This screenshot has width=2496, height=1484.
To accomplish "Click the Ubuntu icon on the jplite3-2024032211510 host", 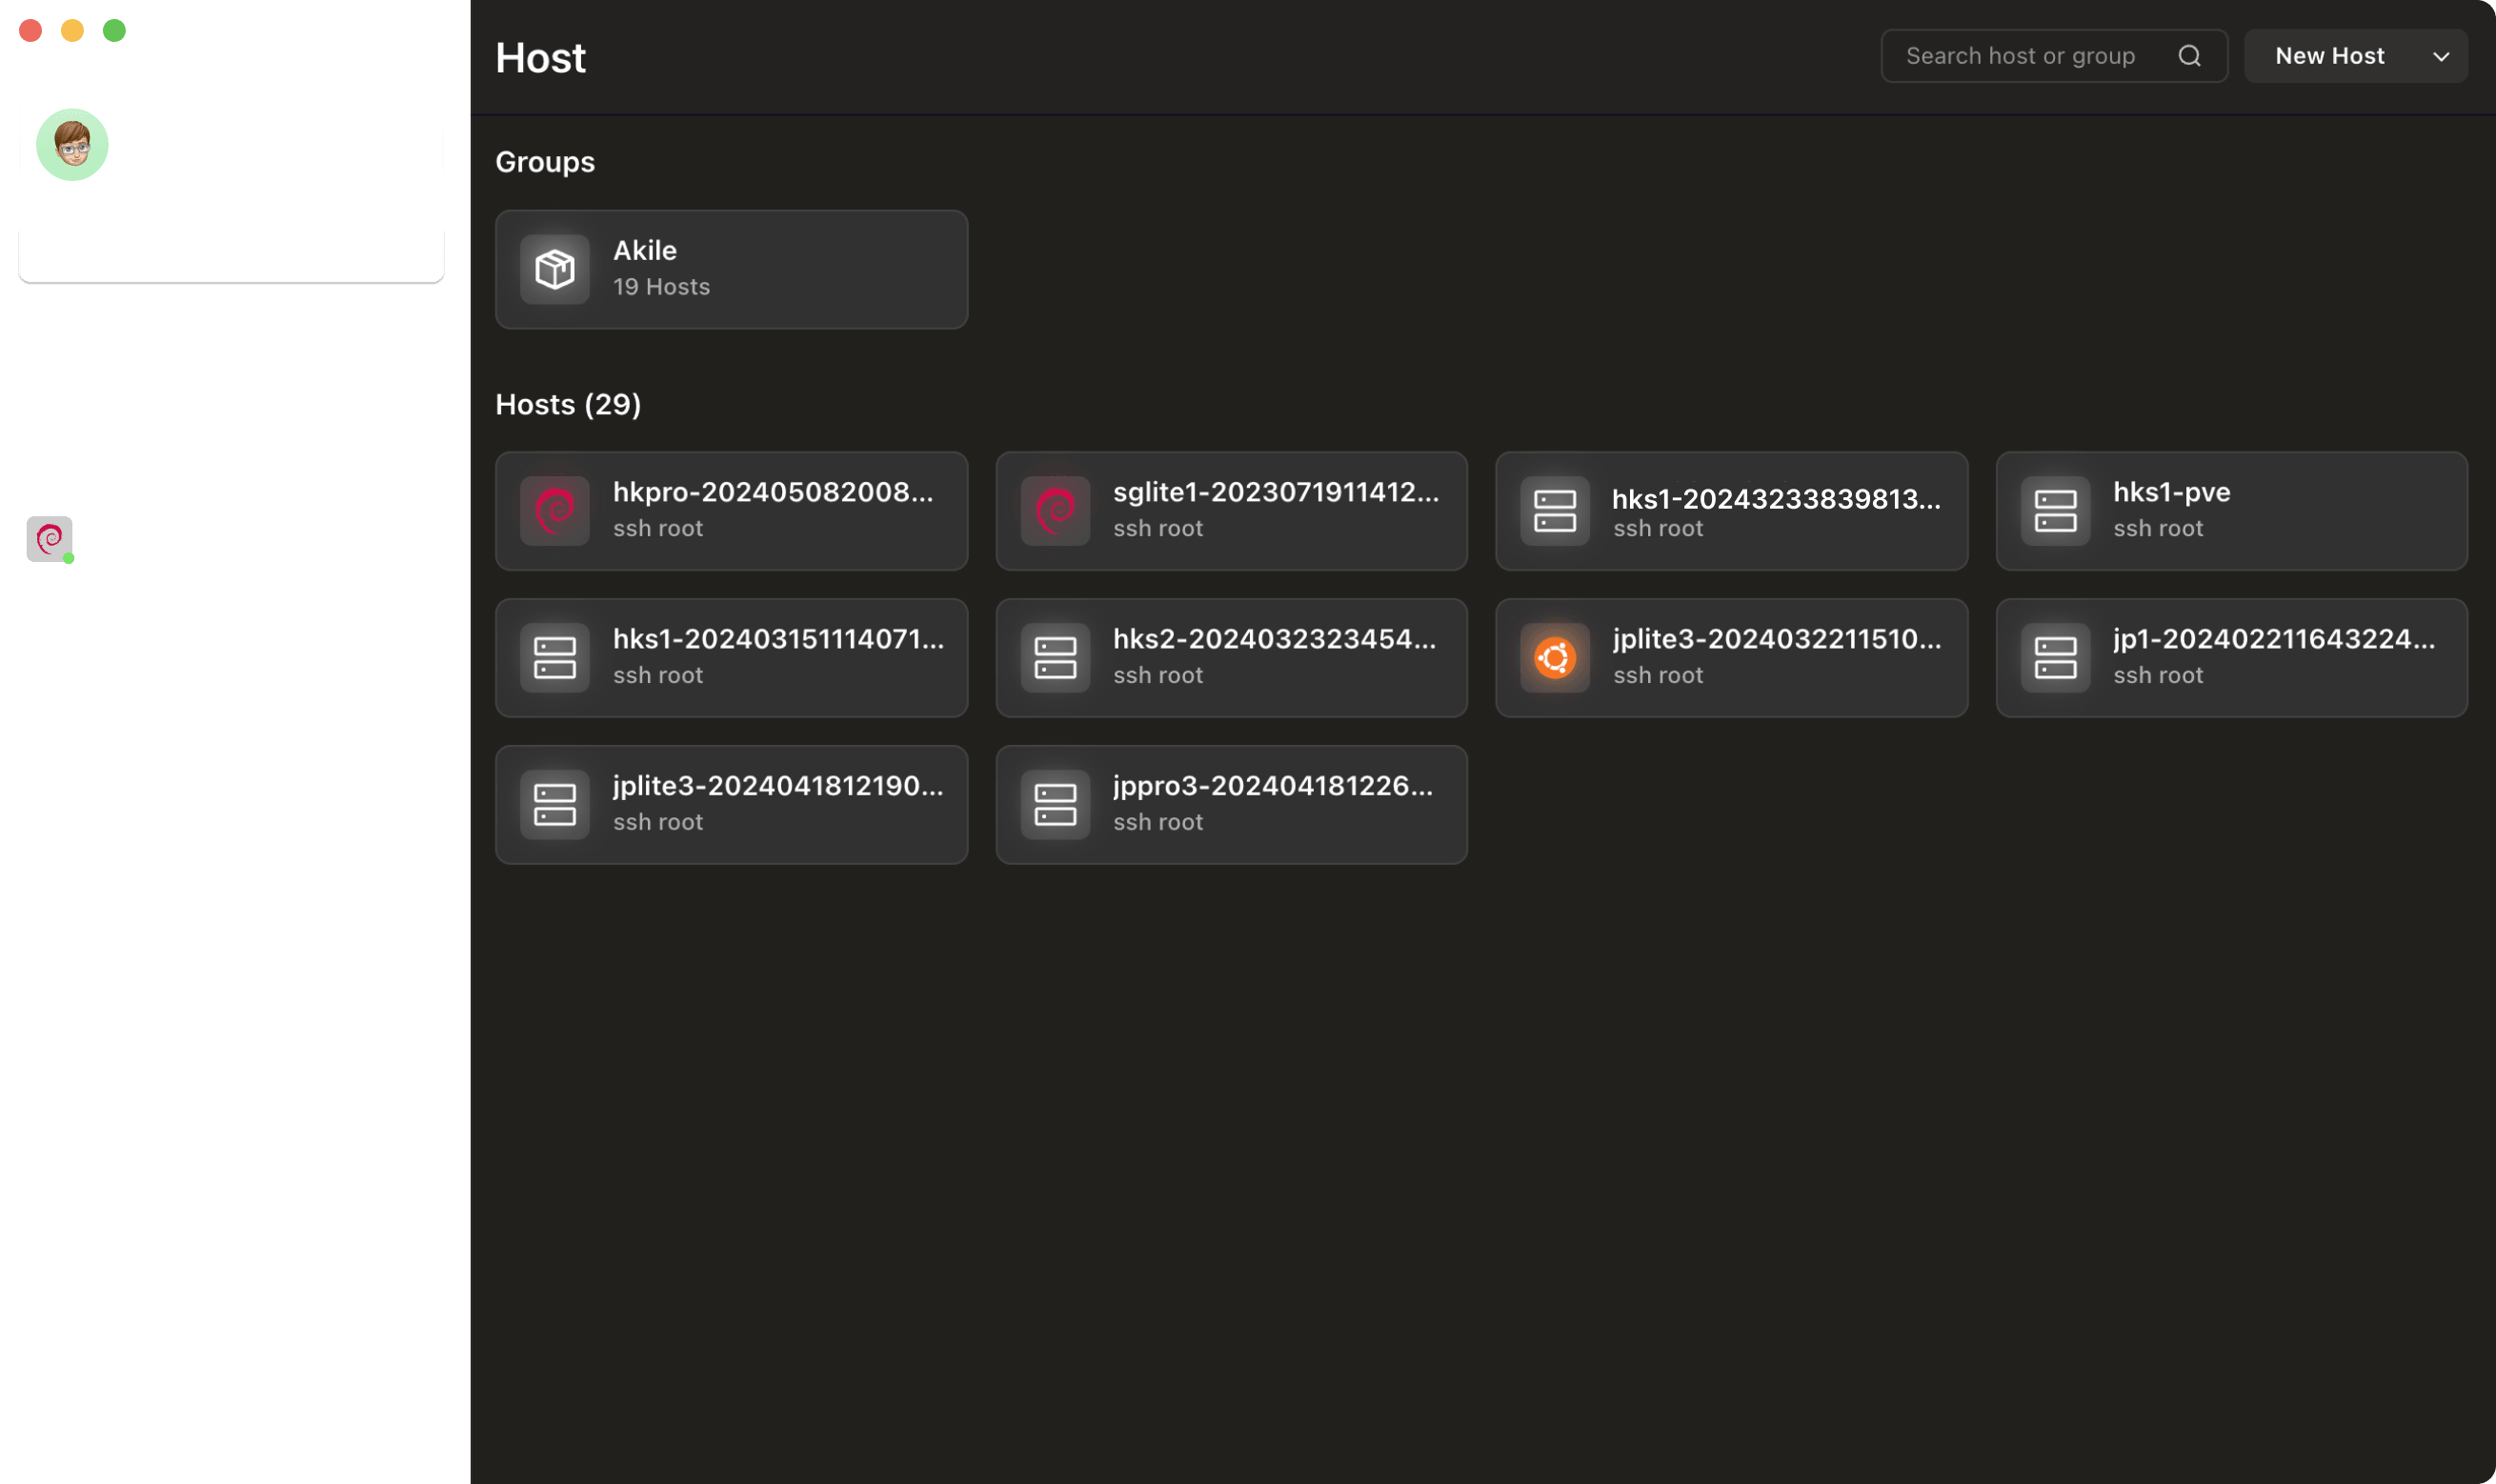I will tap(1554, 657).
